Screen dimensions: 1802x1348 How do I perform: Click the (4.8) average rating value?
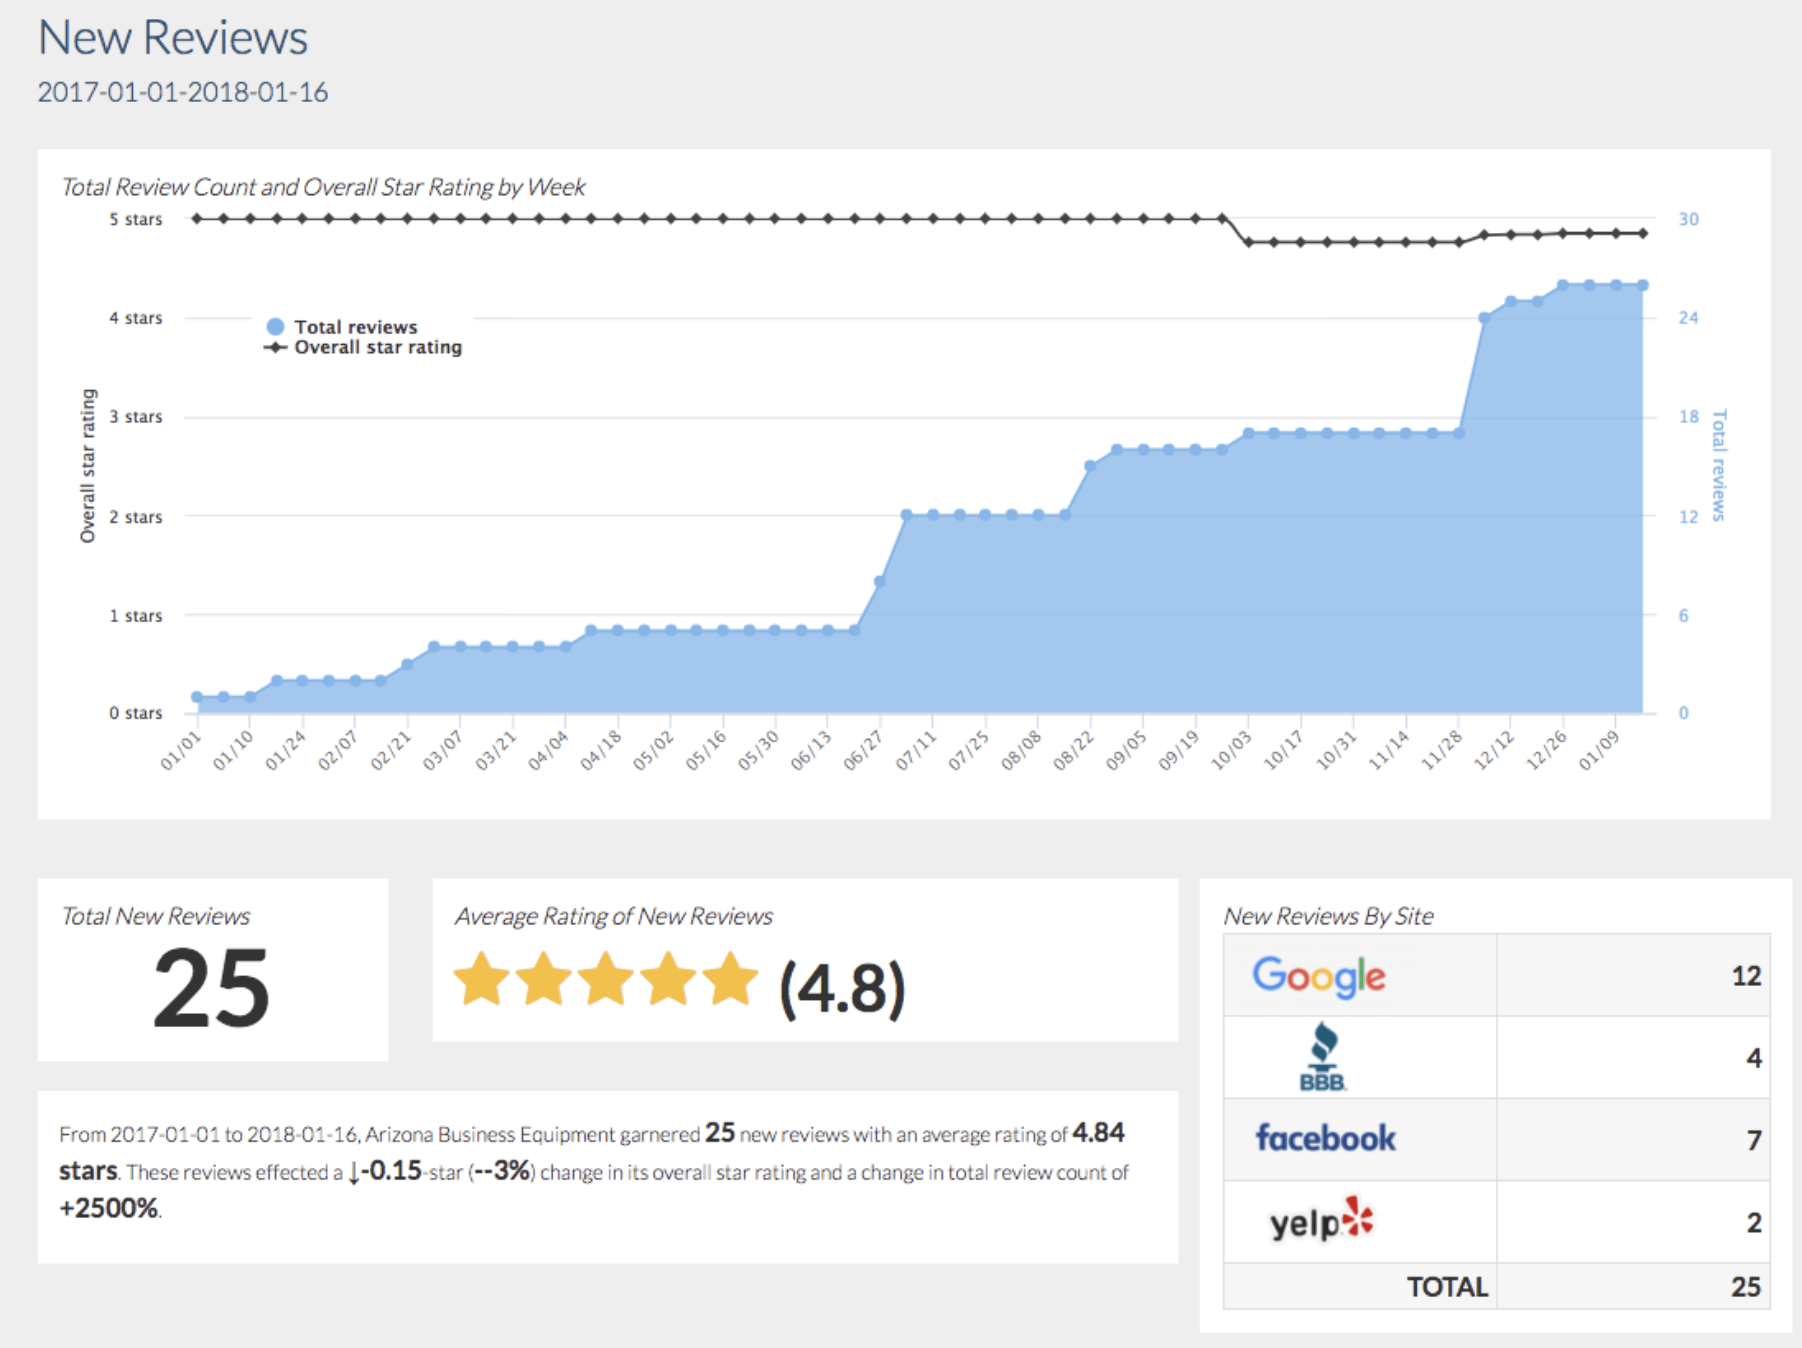842,988
